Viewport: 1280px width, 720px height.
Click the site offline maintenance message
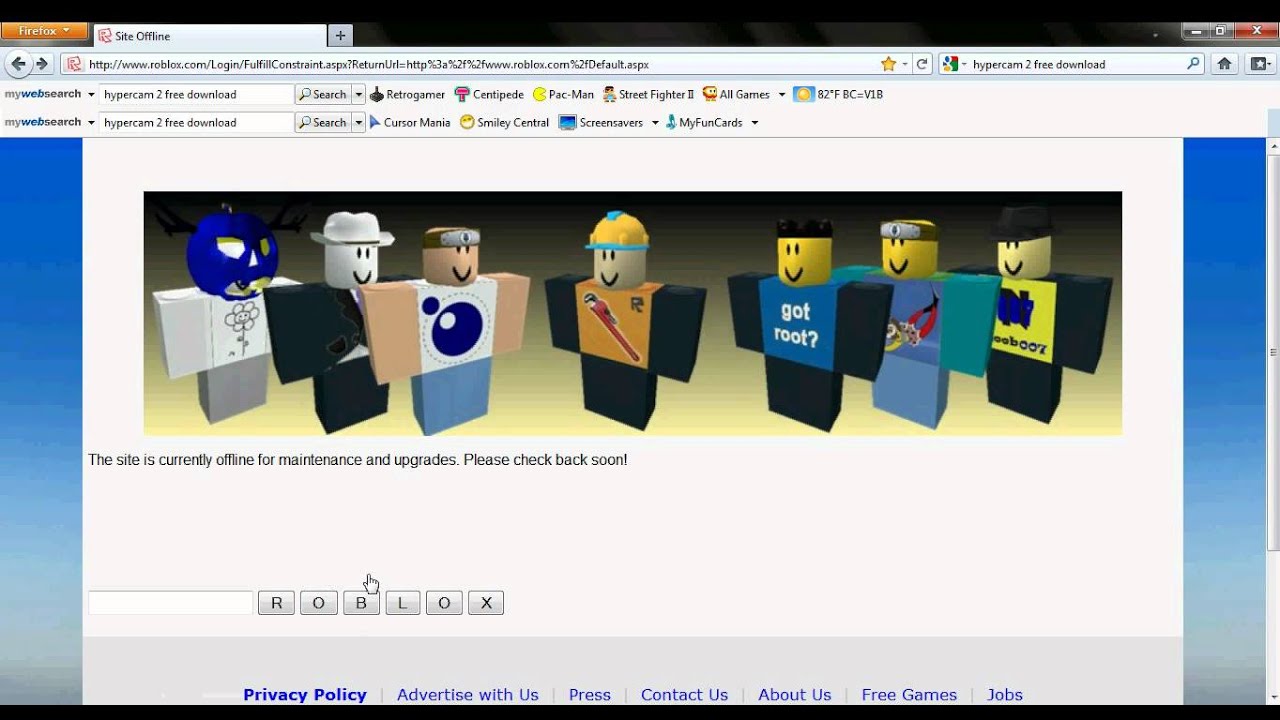click(358, 460)
